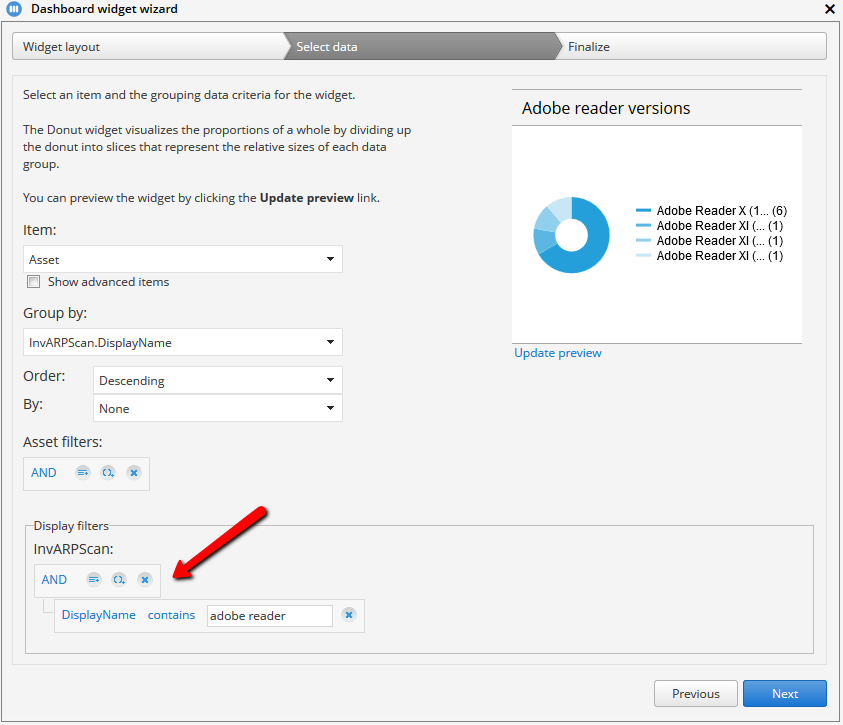The width and height of the screenshot is (843, 725).
Task: Click the Adobe reader versions preview title
Action: click(606, 109)
